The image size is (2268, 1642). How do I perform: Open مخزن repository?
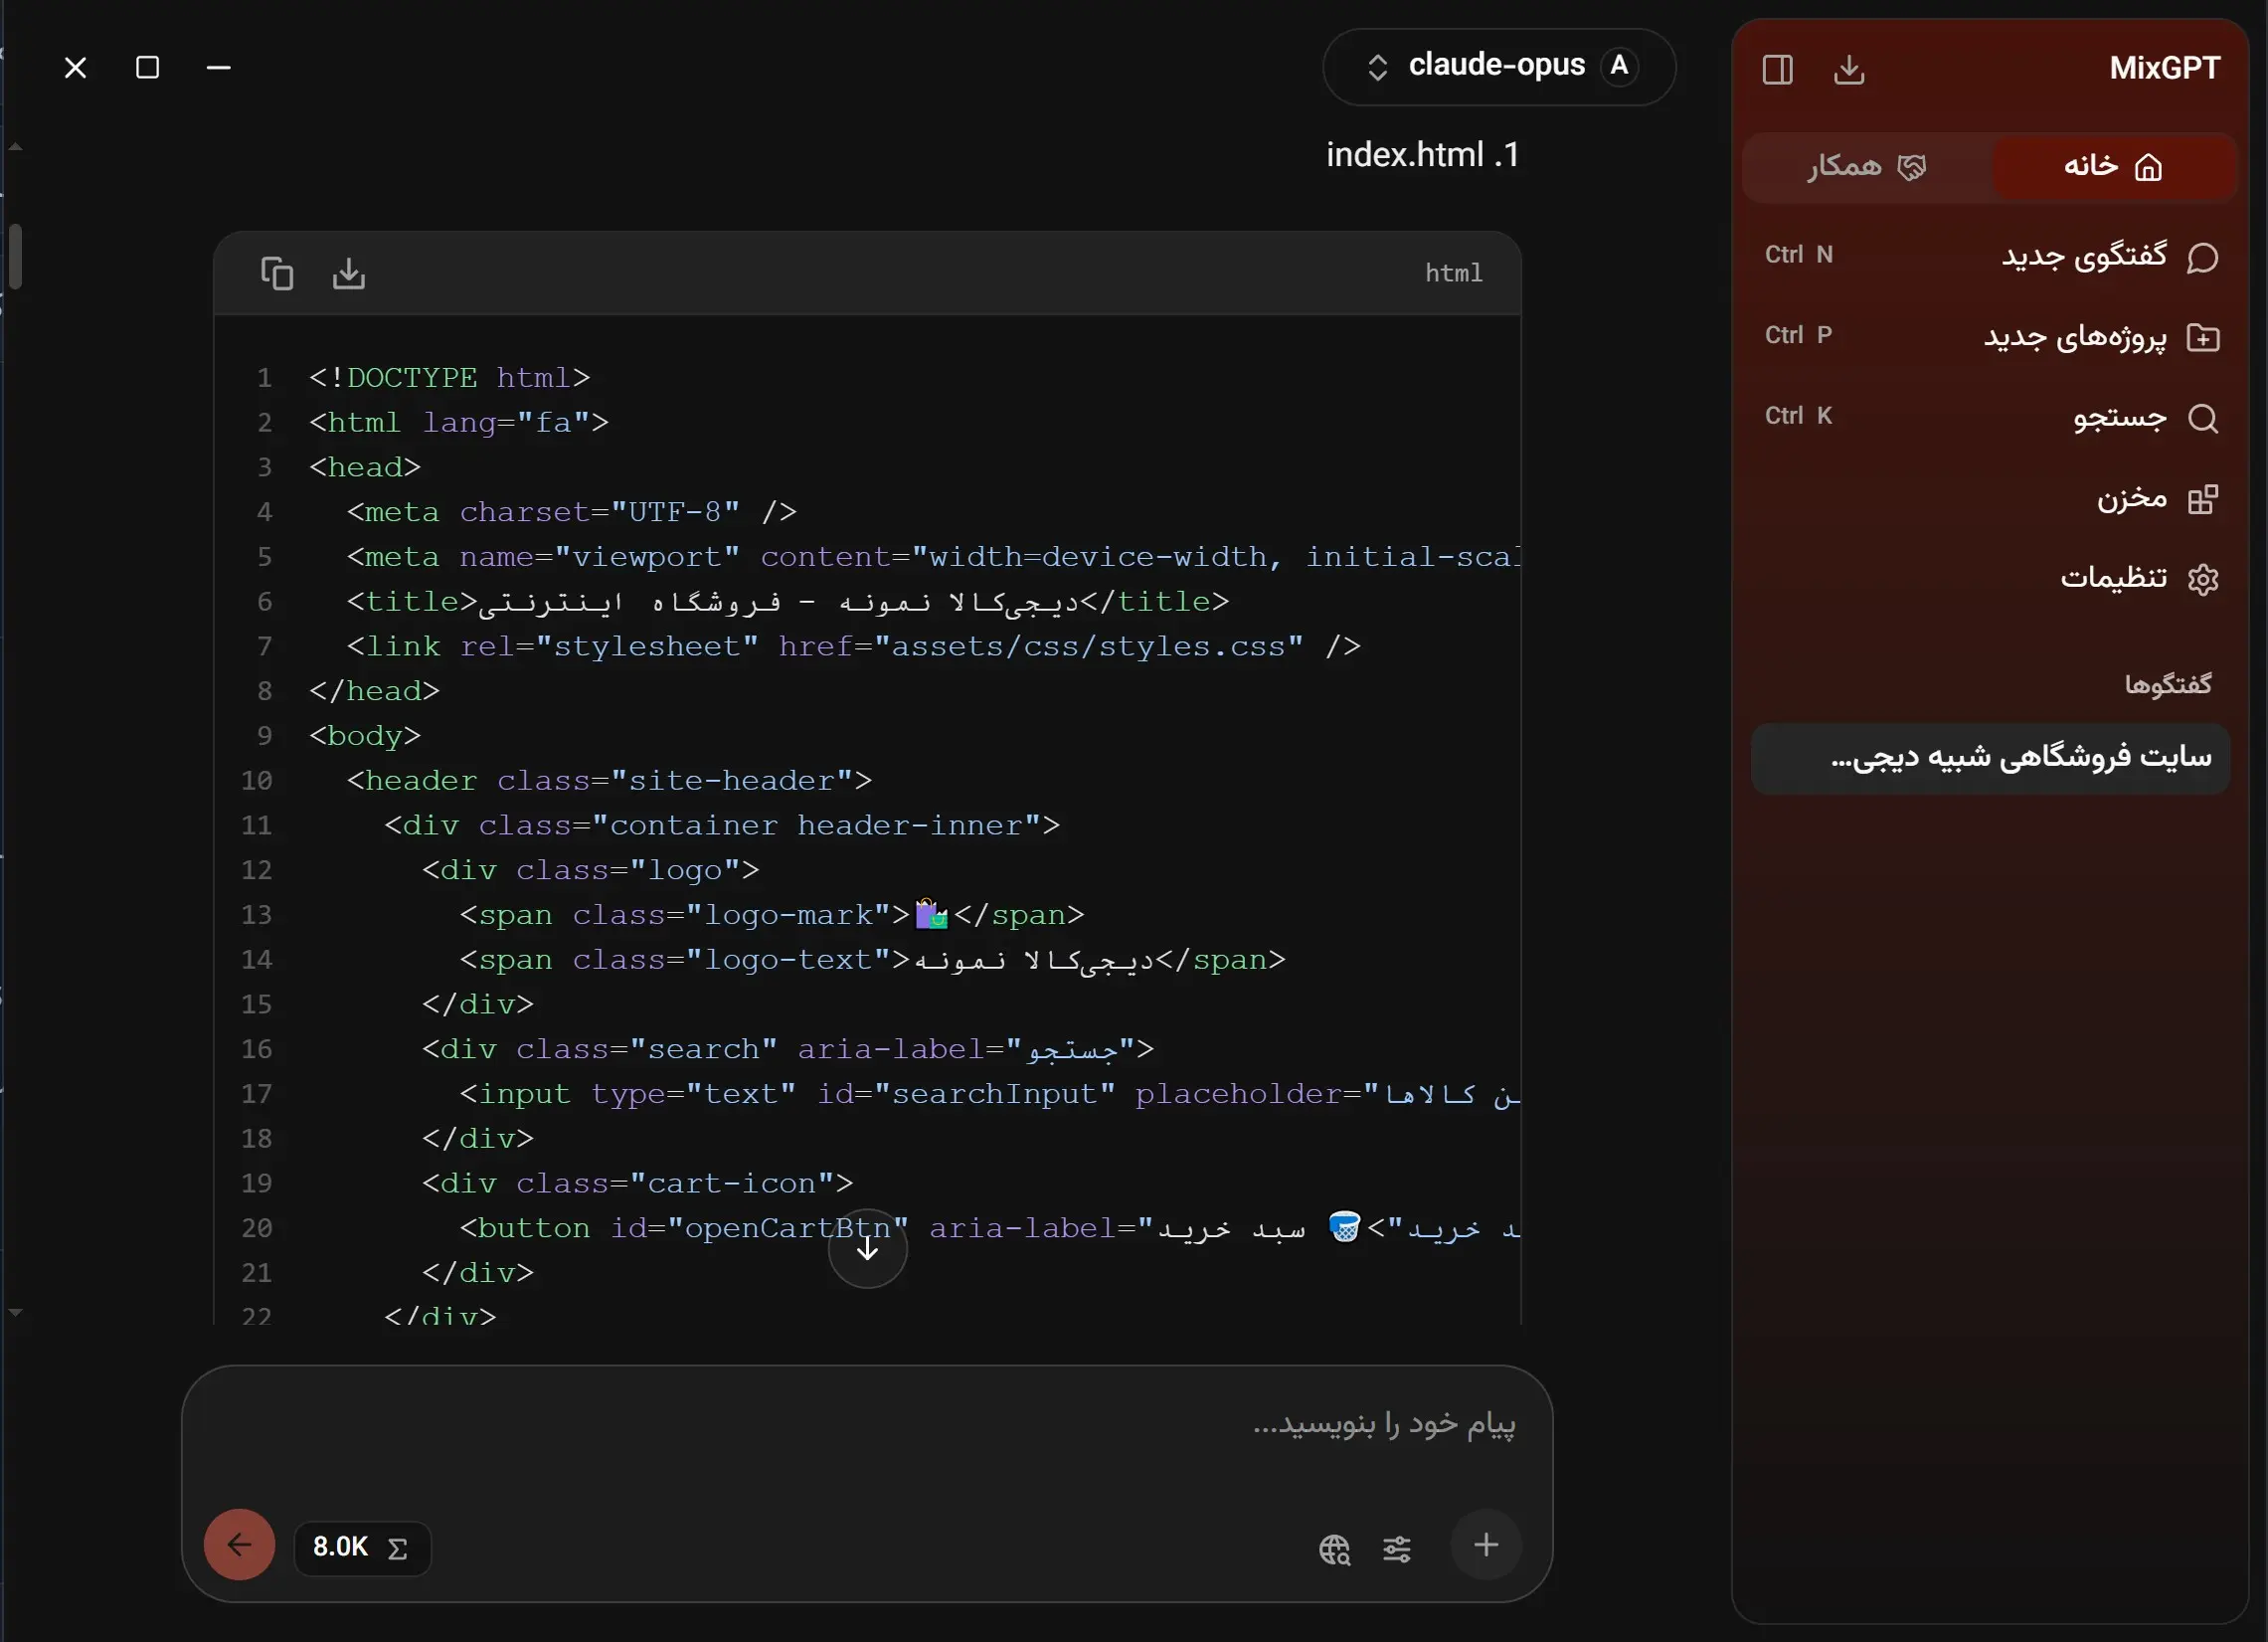[x=1990, y=498]
